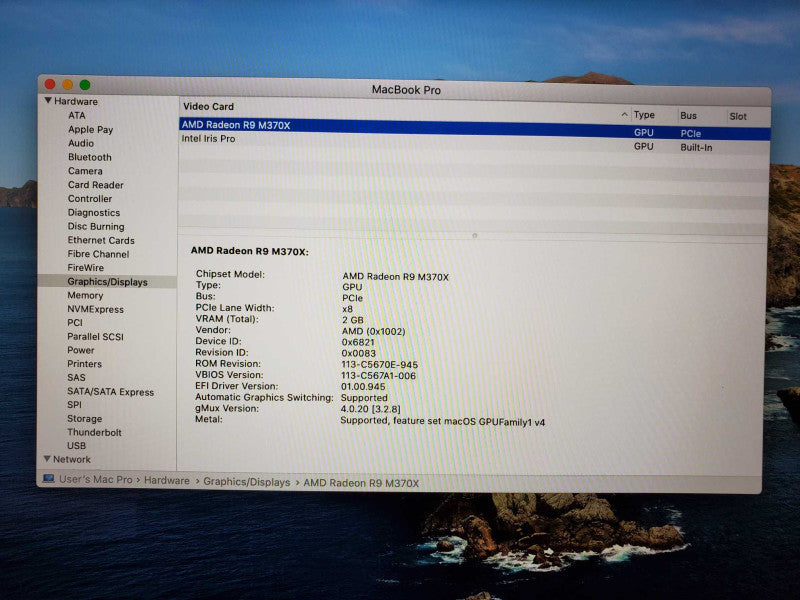Click the Network category label
The image size is (800, 600).
[72, 459]
